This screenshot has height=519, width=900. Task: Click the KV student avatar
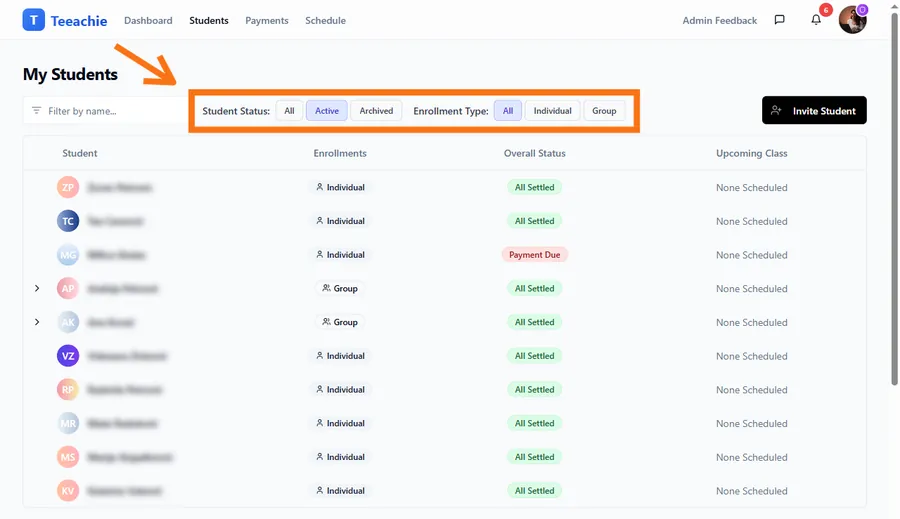point(68,491)
